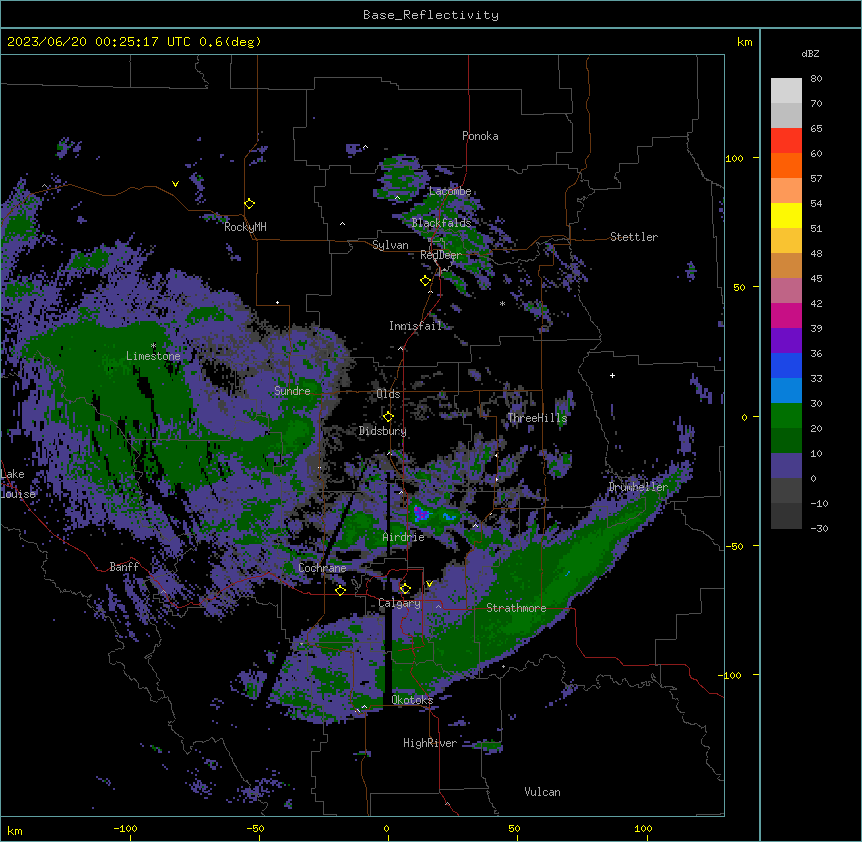Click the RedDeer city label
The height and width of the screenshot is (842, 862).
[x=441, y=255]
